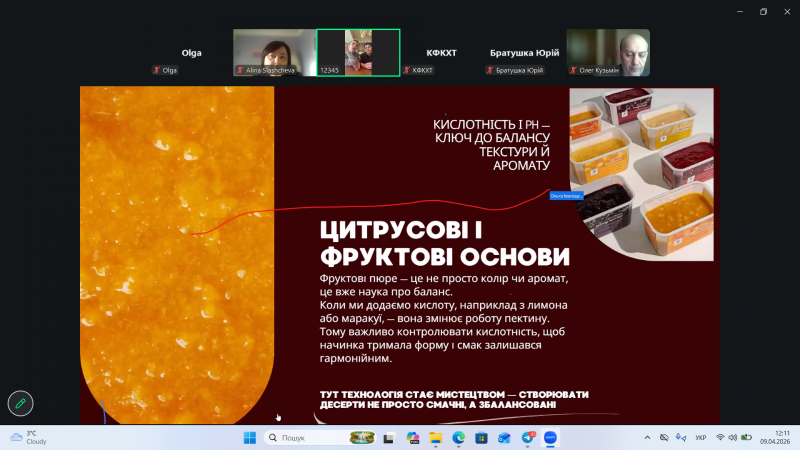Click the green annotation pencil button

(x=19, y=403)
